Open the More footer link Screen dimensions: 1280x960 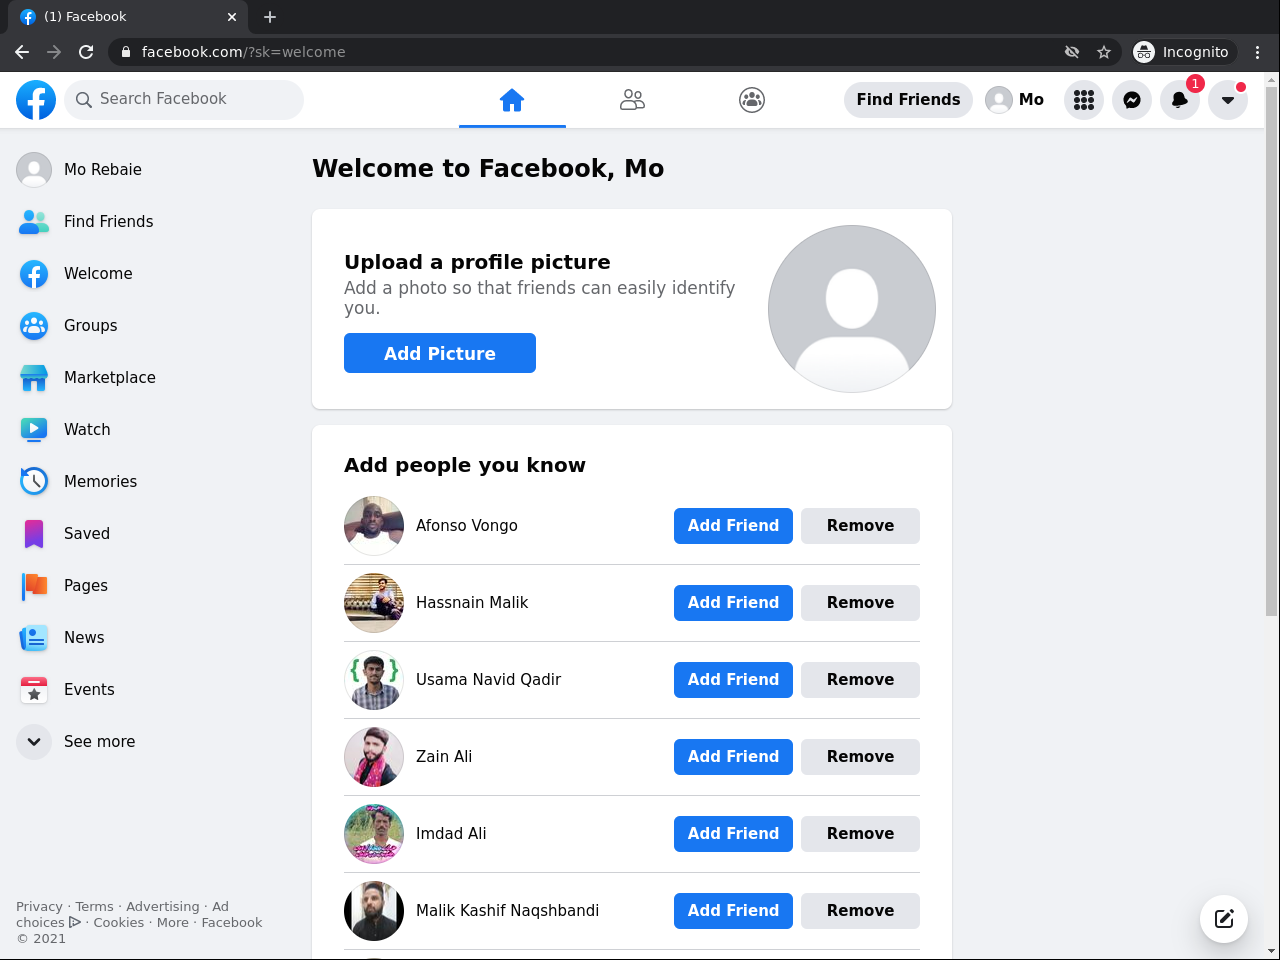pyautogui.click(x=173, y=923)
